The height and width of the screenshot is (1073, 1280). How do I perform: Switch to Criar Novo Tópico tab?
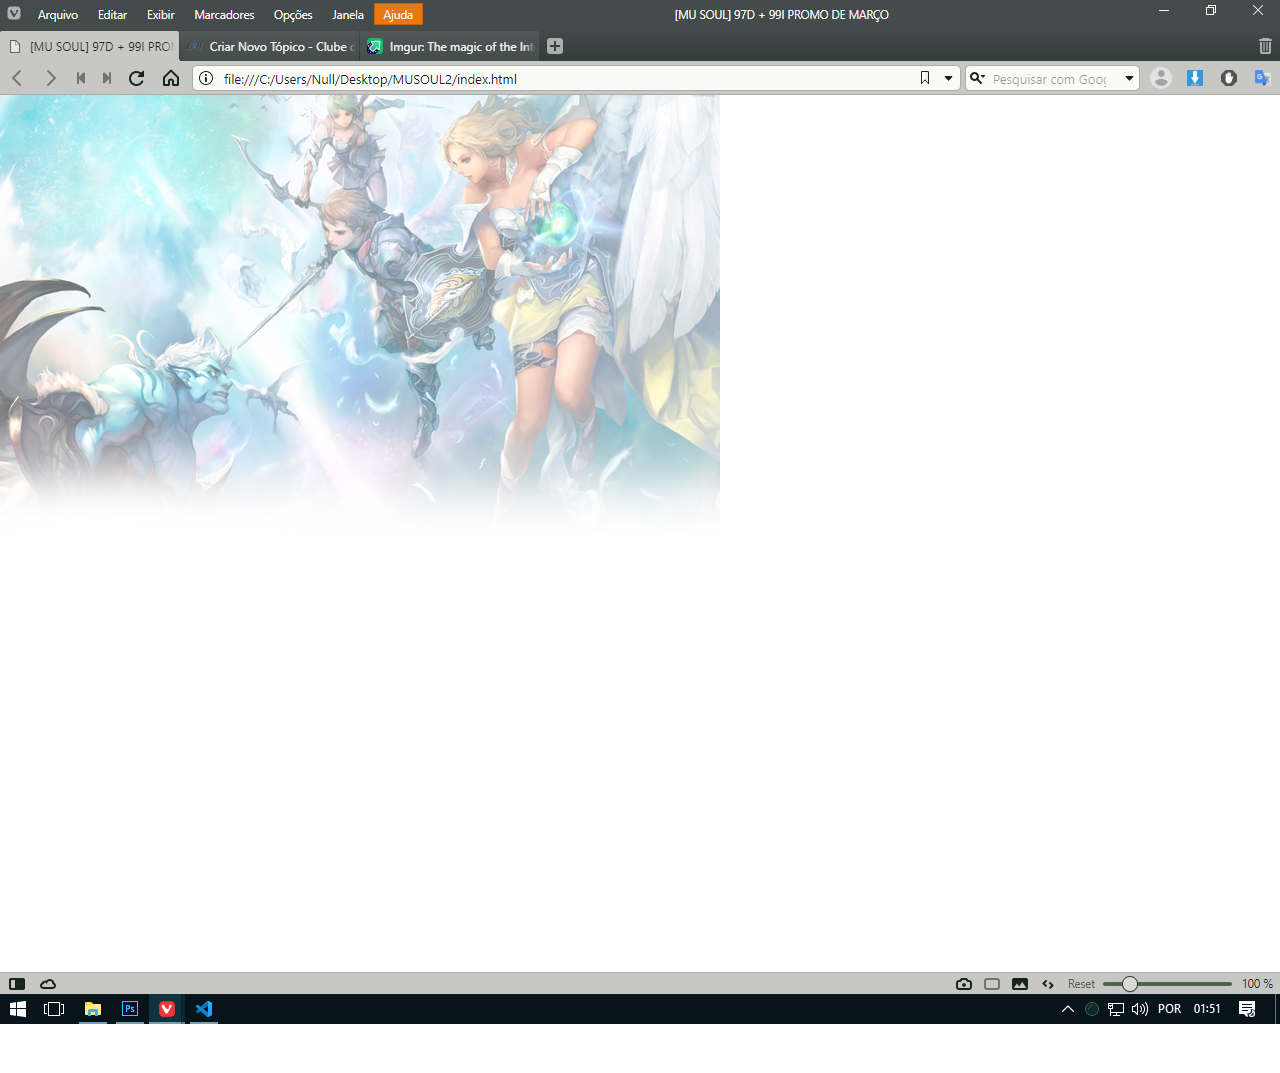pyautogui.click(x=270, y=46)
